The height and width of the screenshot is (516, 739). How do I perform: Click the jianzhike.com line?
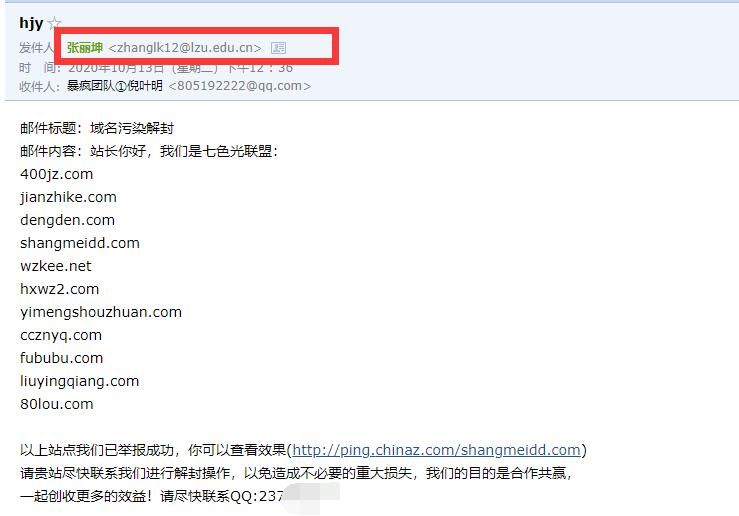point(68,197)
